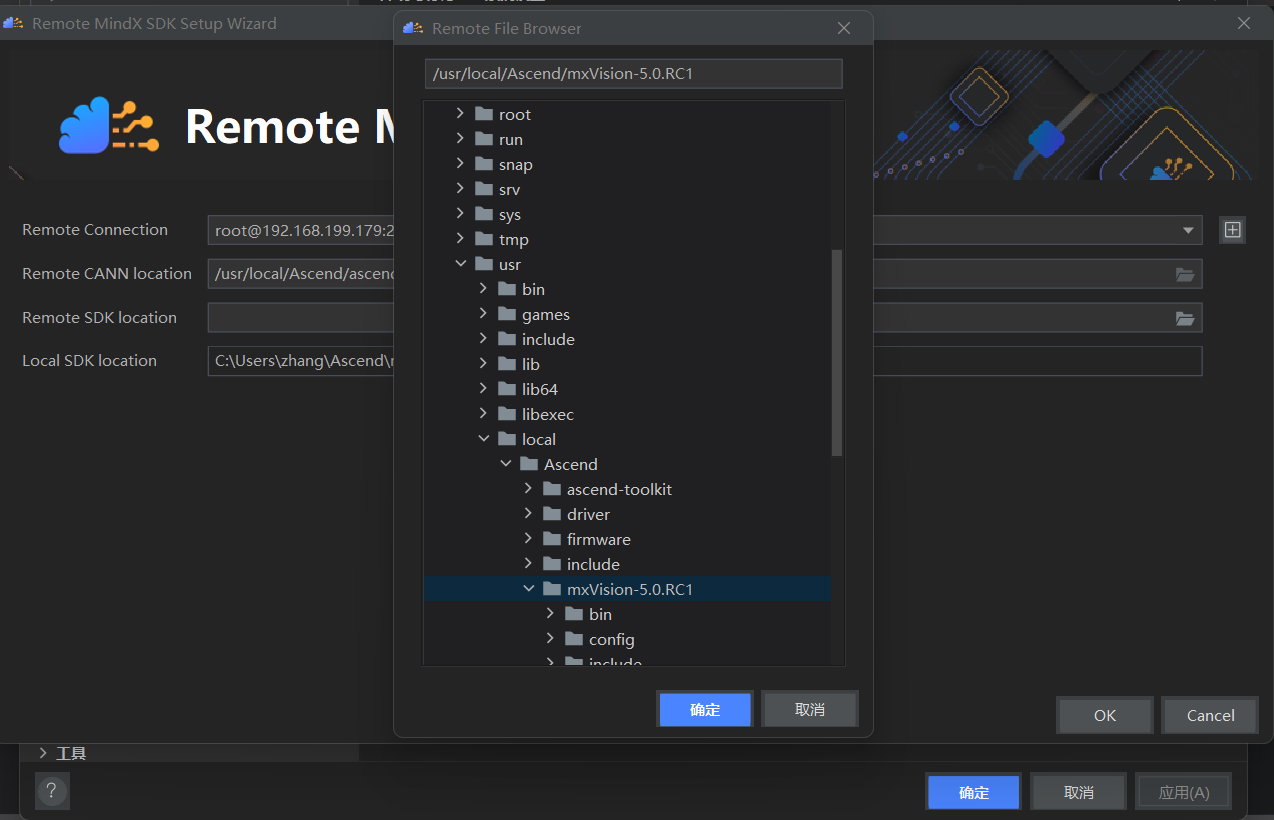Image resolution: width=1274 pixels, height=820 pixels.
Task: Select the Ascend folder icon
Action: coord(529,464)
